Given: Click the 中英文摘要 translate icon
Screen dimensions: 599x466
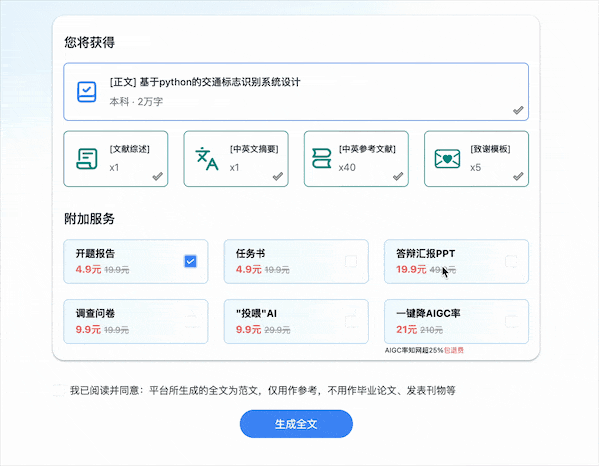Looking at the screenshot, I should 207,159.
